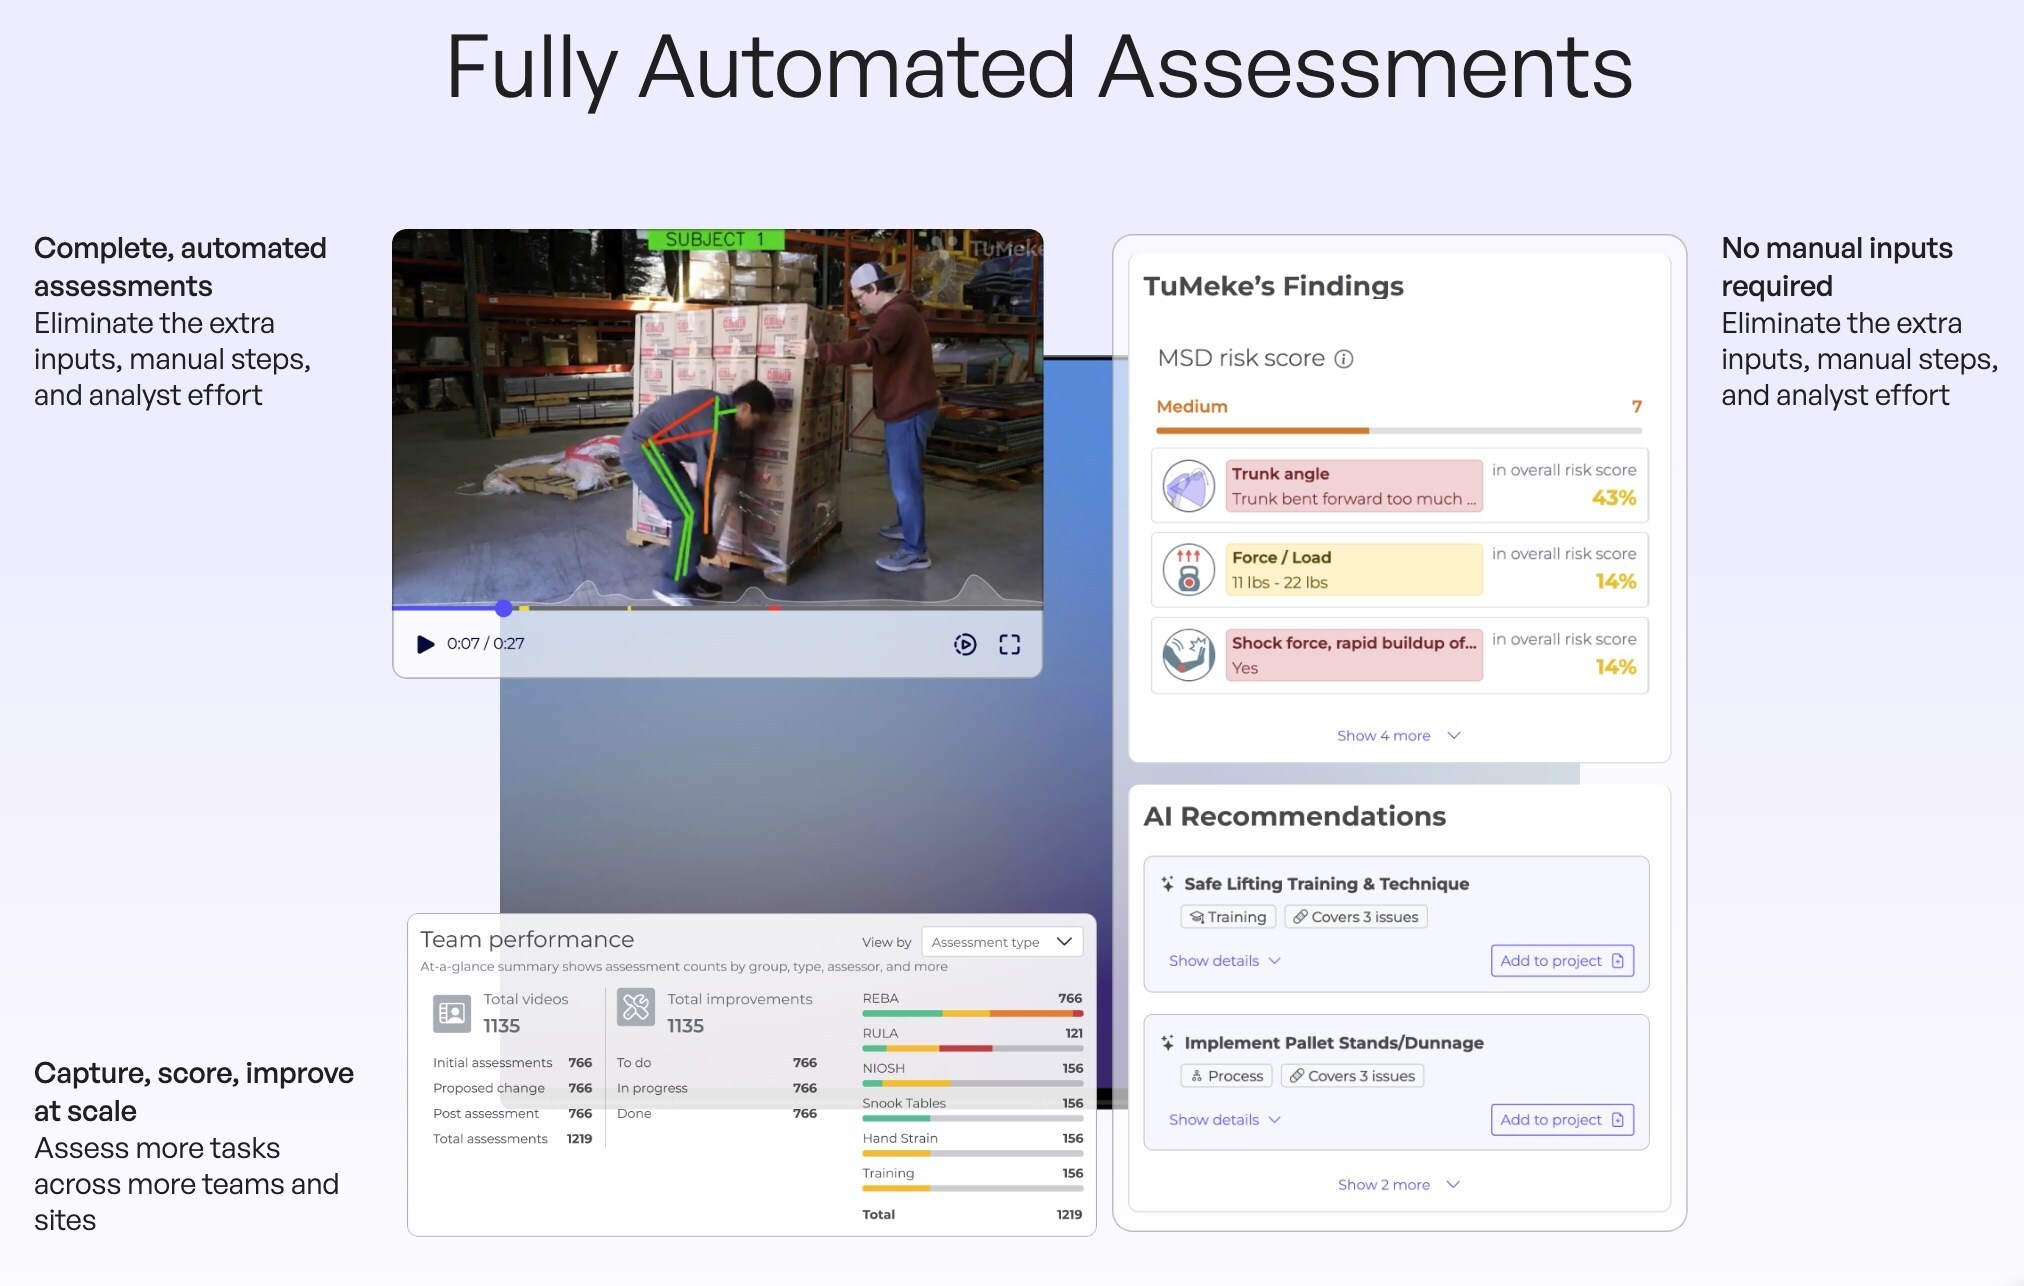Click the Trunk angle posture icon
This screenshot has width=2024, height=1286.
(1188, 486)
